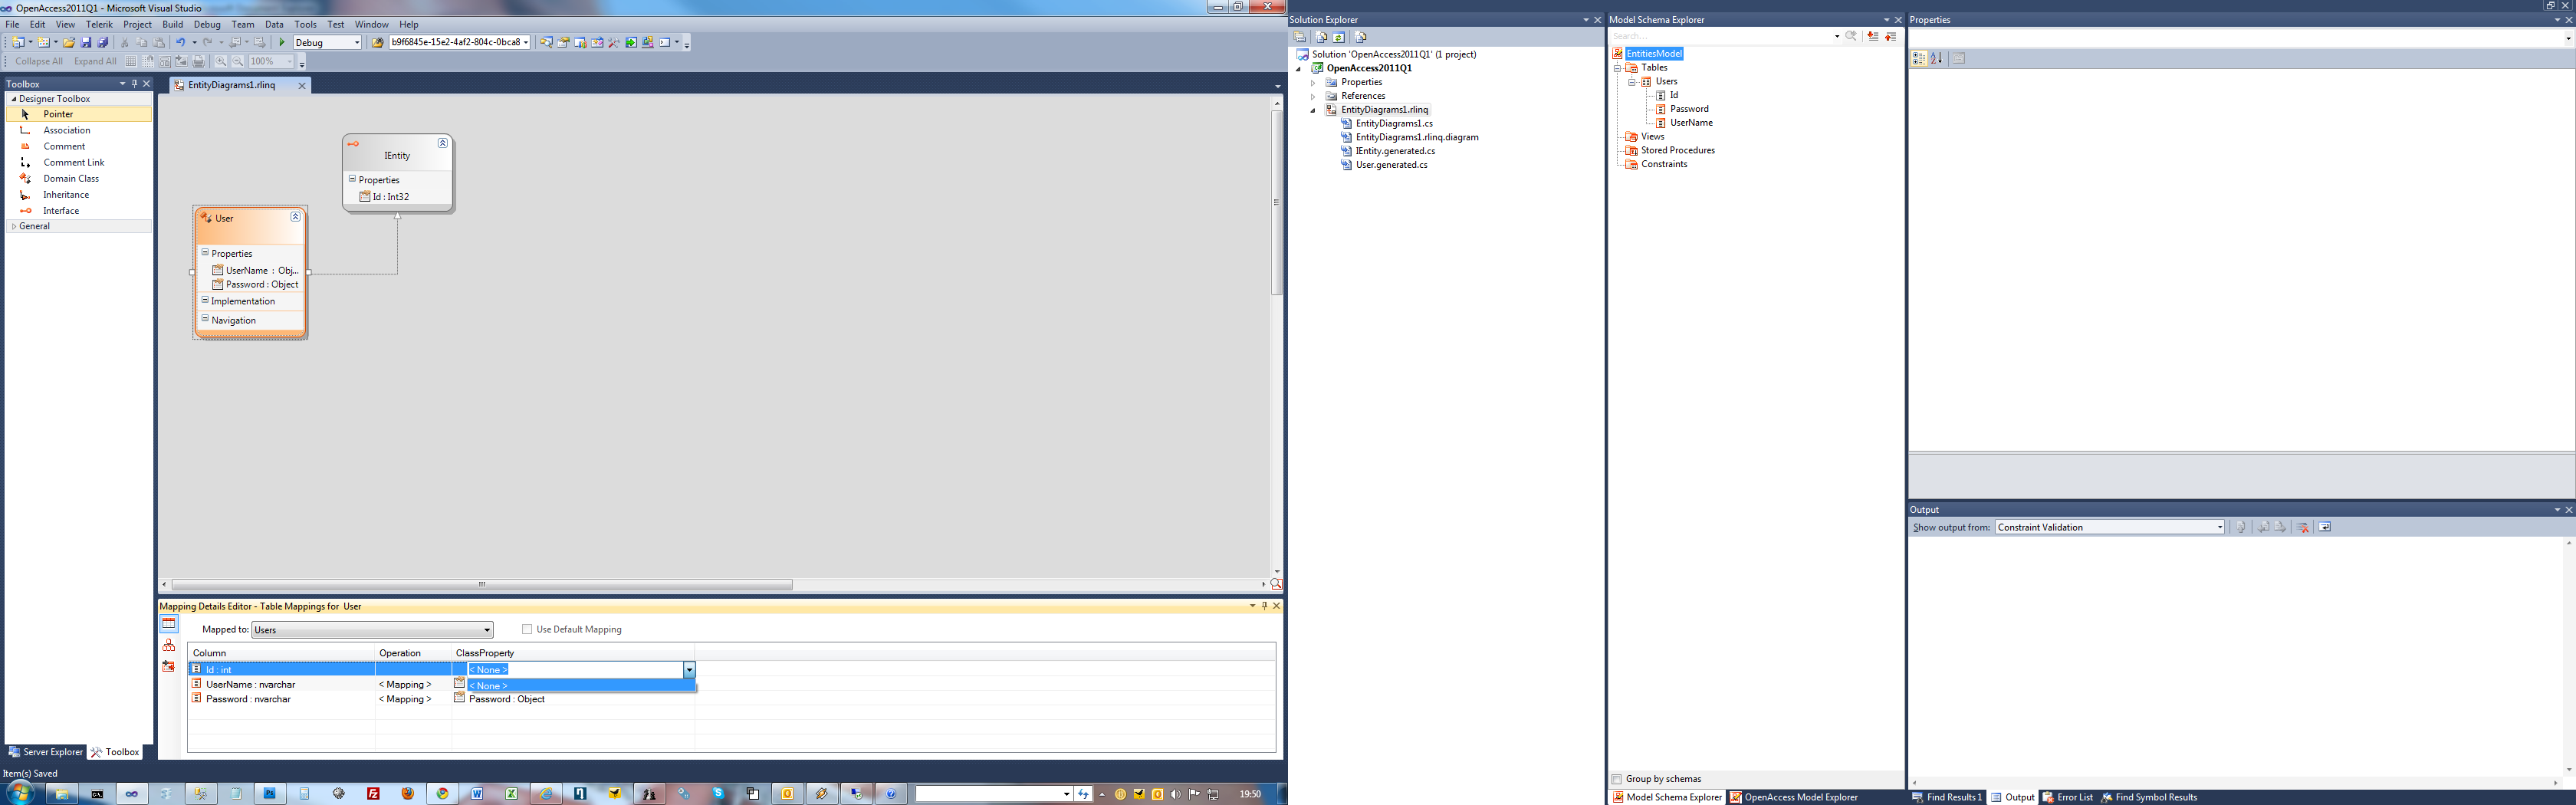The image size is (2576, 805).
Task: Open the Mapped to Users dropdown
Action: click(x=372, y=630)
